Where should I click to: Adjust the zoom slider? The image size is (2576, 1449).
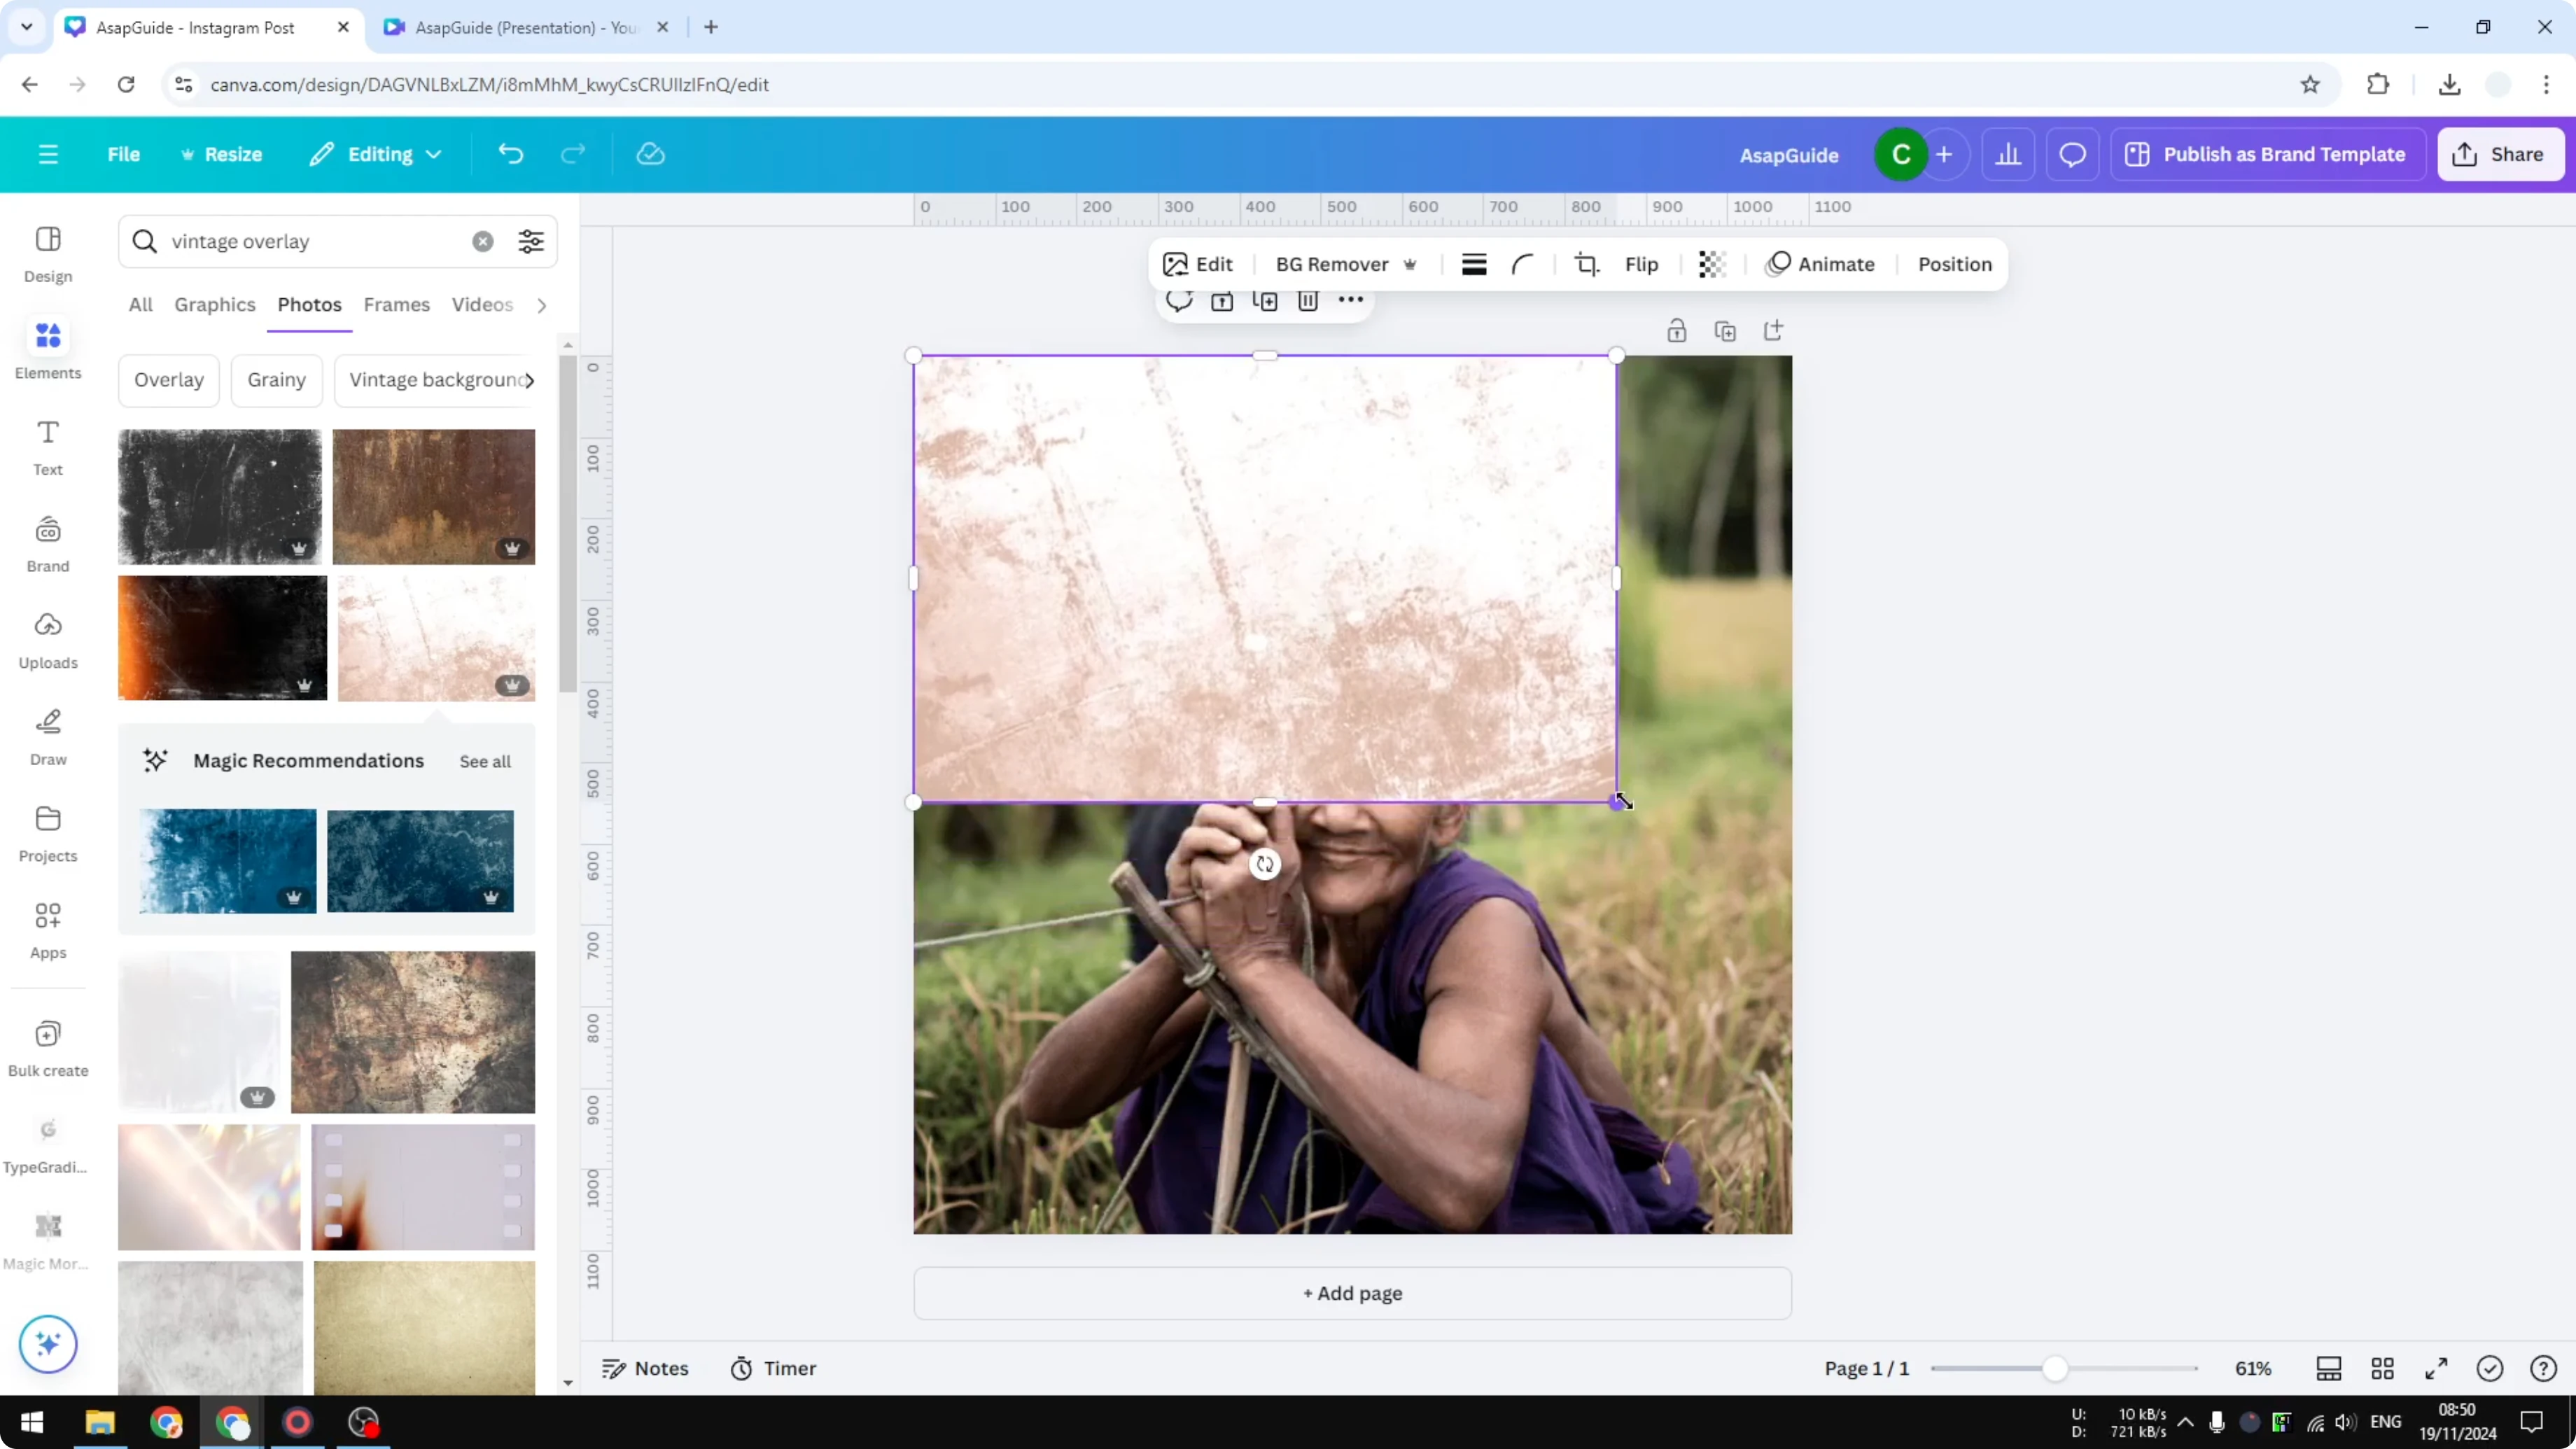pos(2058,1368)
